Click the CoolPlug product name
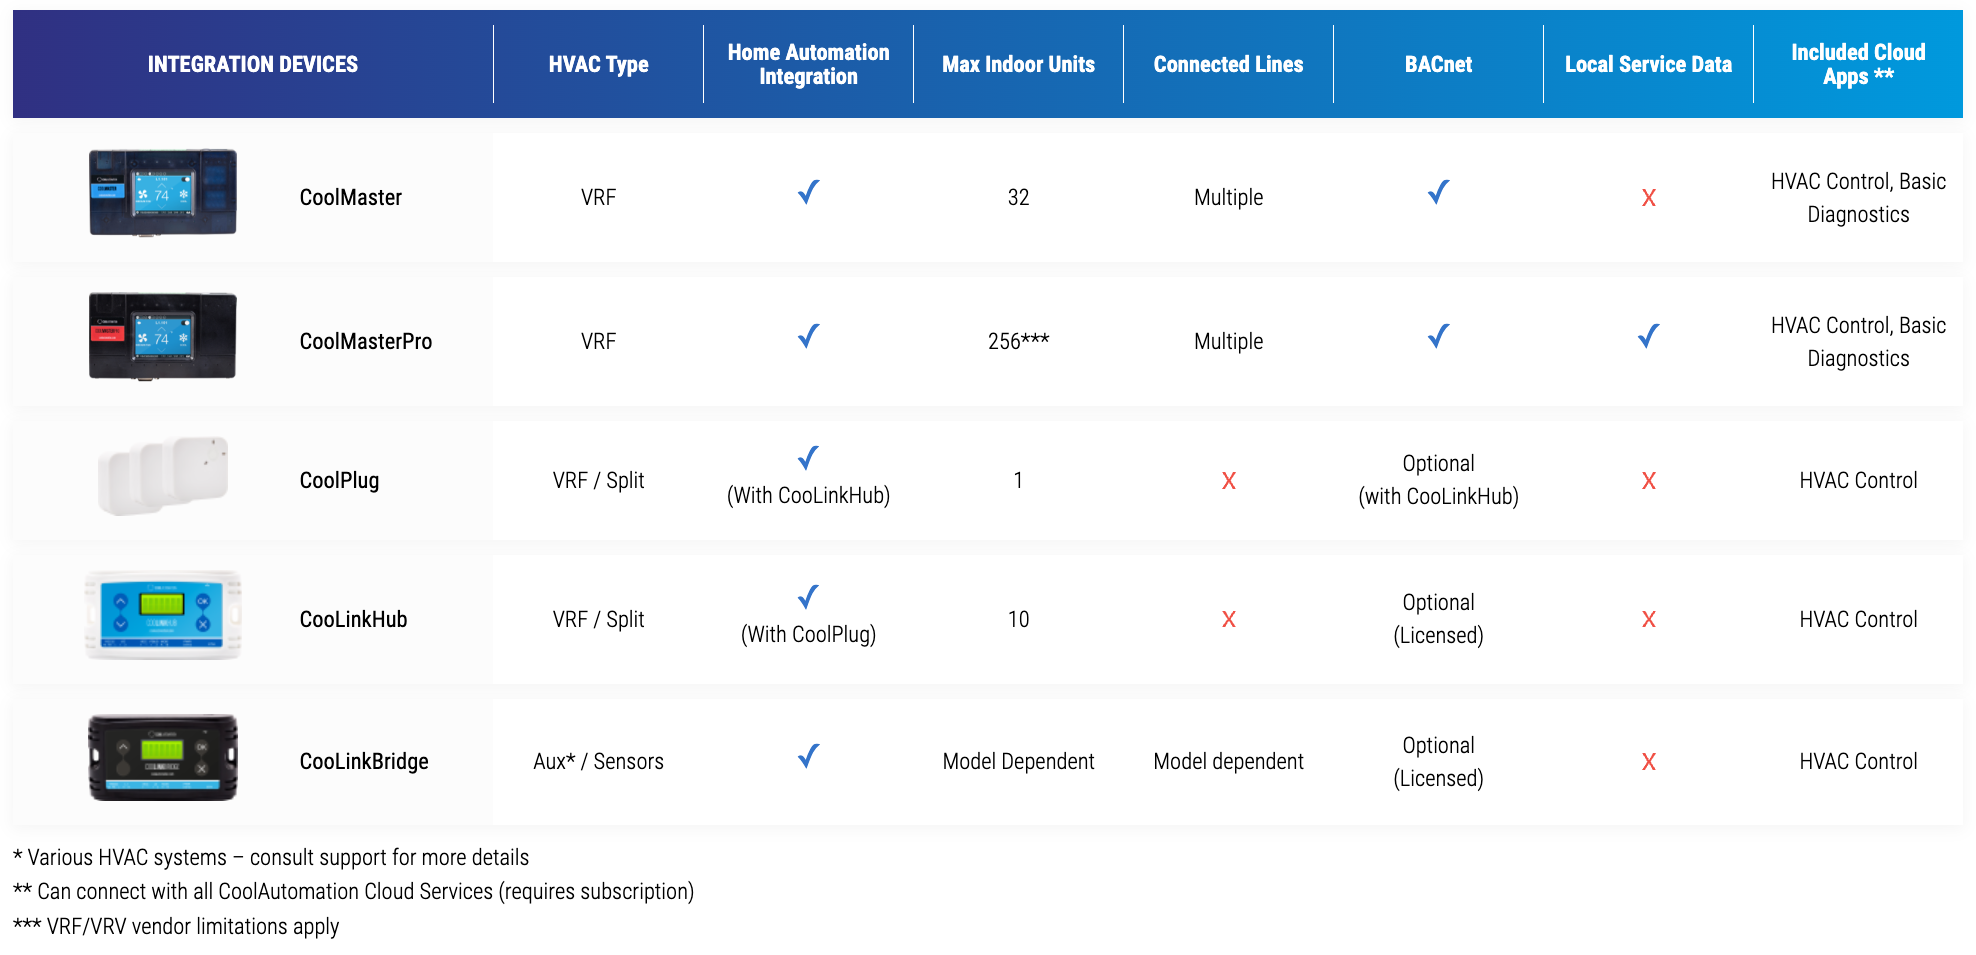The height and width of the screenshot is (955, 1976). coord(339,480)
